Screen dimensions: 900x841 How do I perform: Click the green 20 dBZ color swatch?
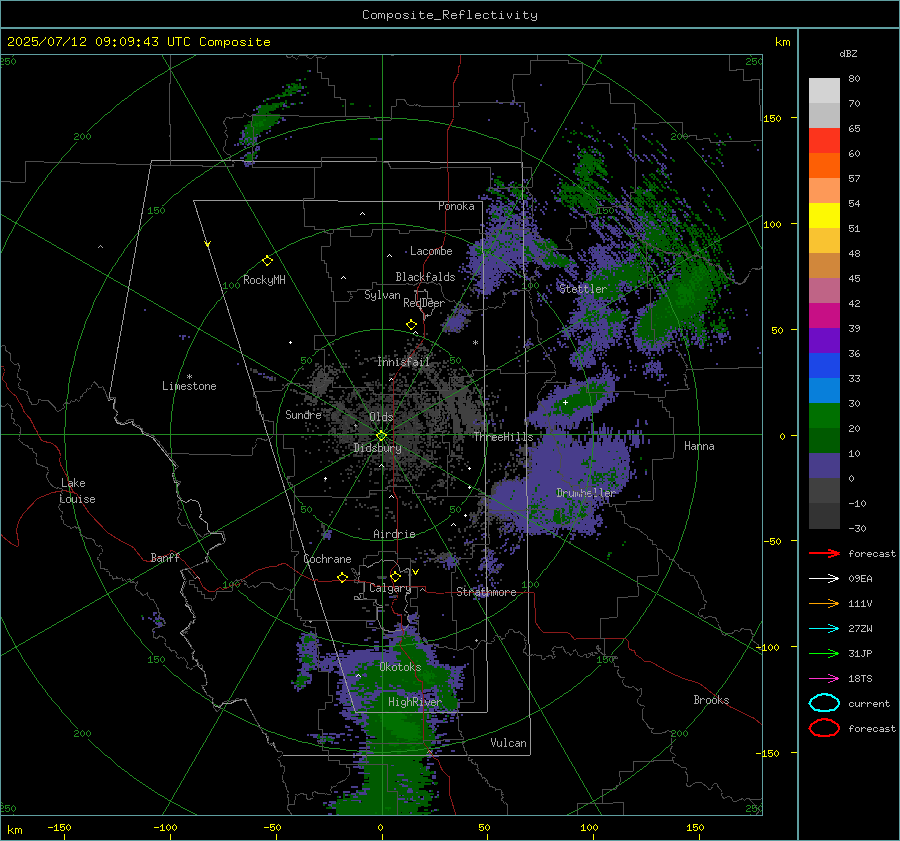(824, 416)
